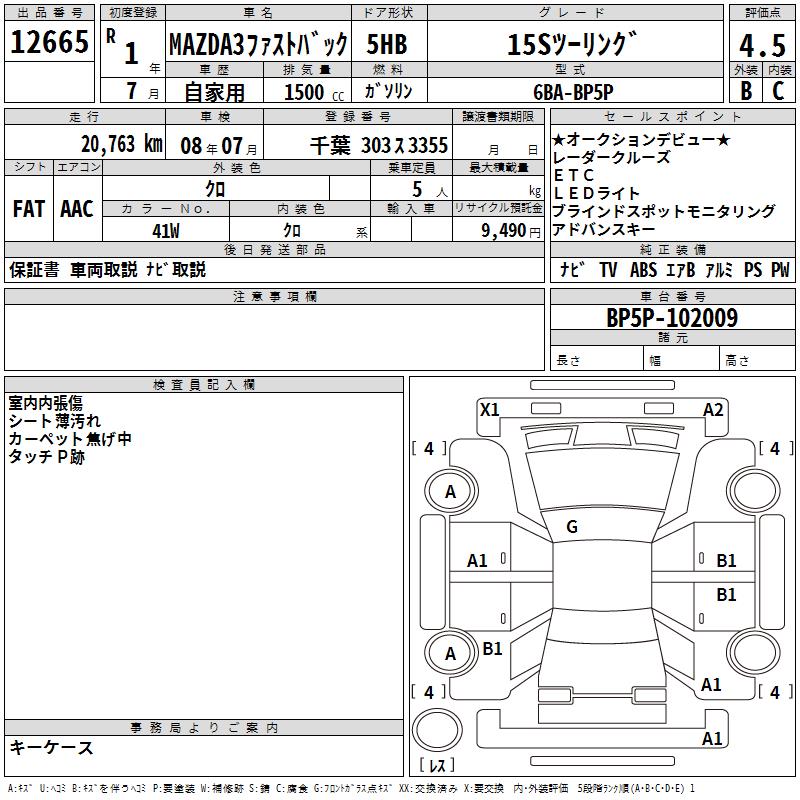Click the mileage 20,763 km

coord(122,144)
